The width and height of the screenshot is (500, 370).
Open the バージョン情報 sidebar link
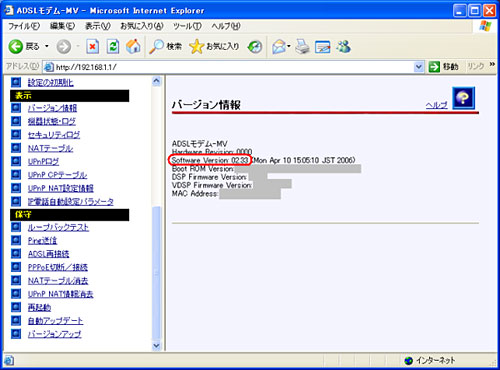click(x=52, y=108)
